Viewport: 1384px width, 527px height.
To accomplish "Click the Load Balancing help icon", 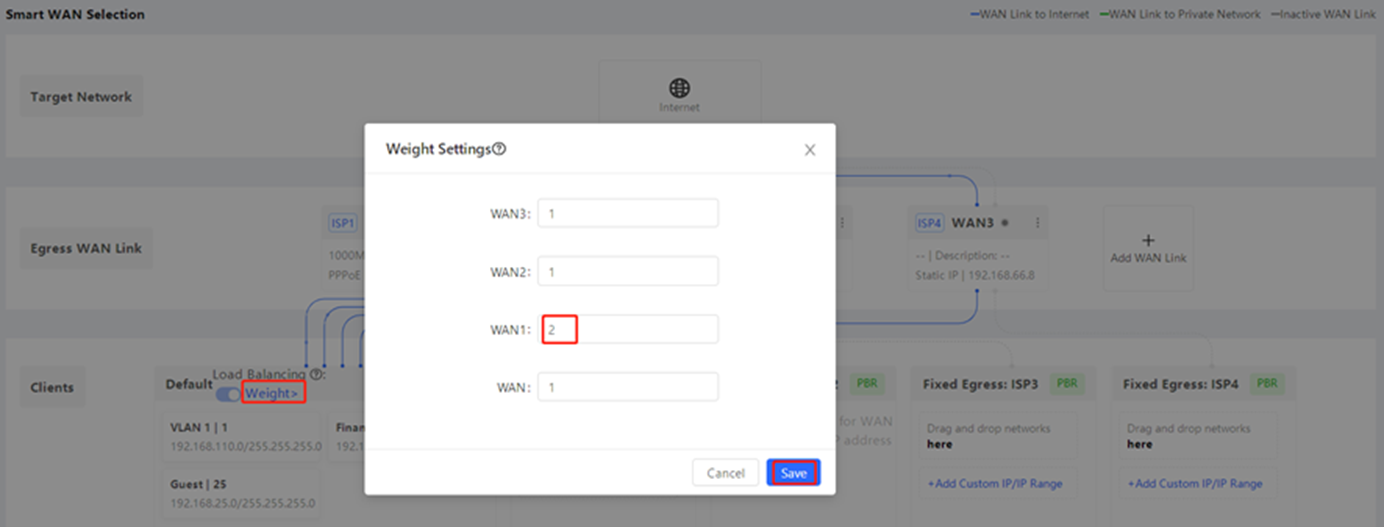I will [x=316, y=375].
